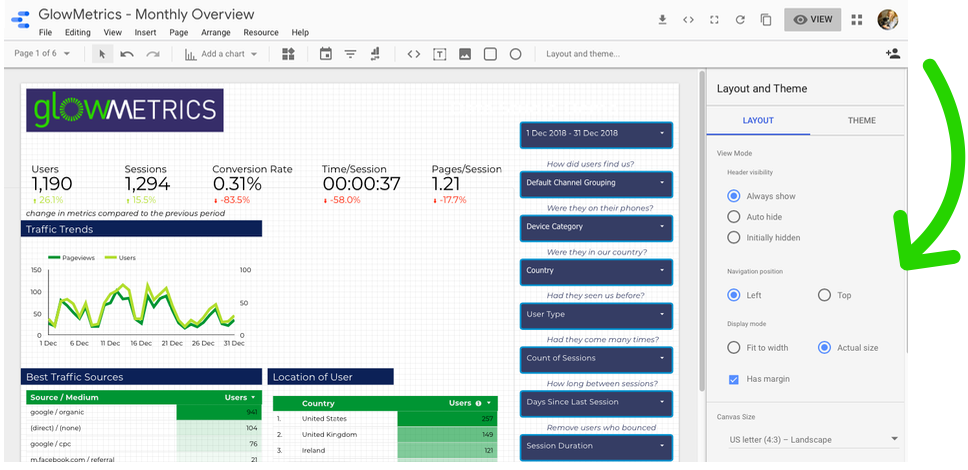Refresh the report data

[740, 19]
